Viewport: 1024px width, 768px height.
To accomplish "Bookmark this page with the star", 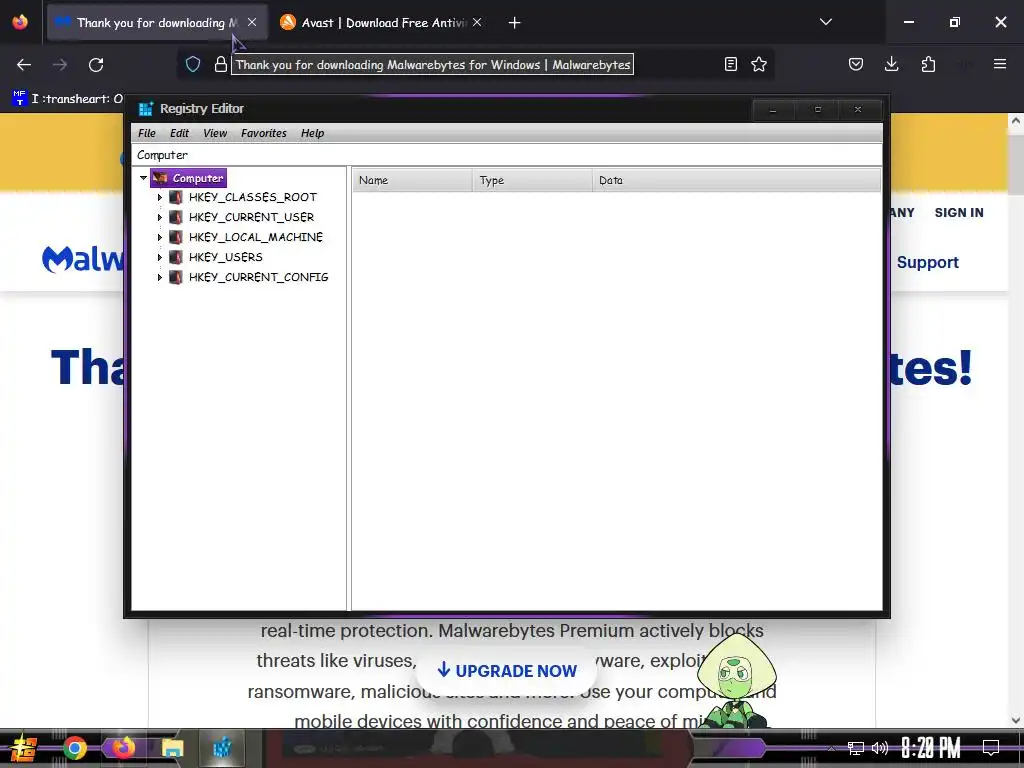I will (x=759, y=64).
